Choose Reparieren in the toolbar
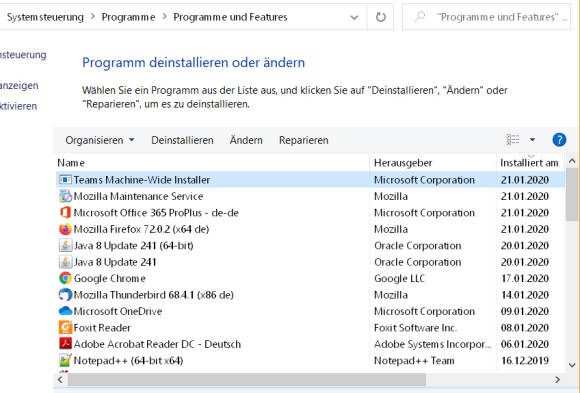The height and width of the screenshot is (393, 580). pos(304,140)
